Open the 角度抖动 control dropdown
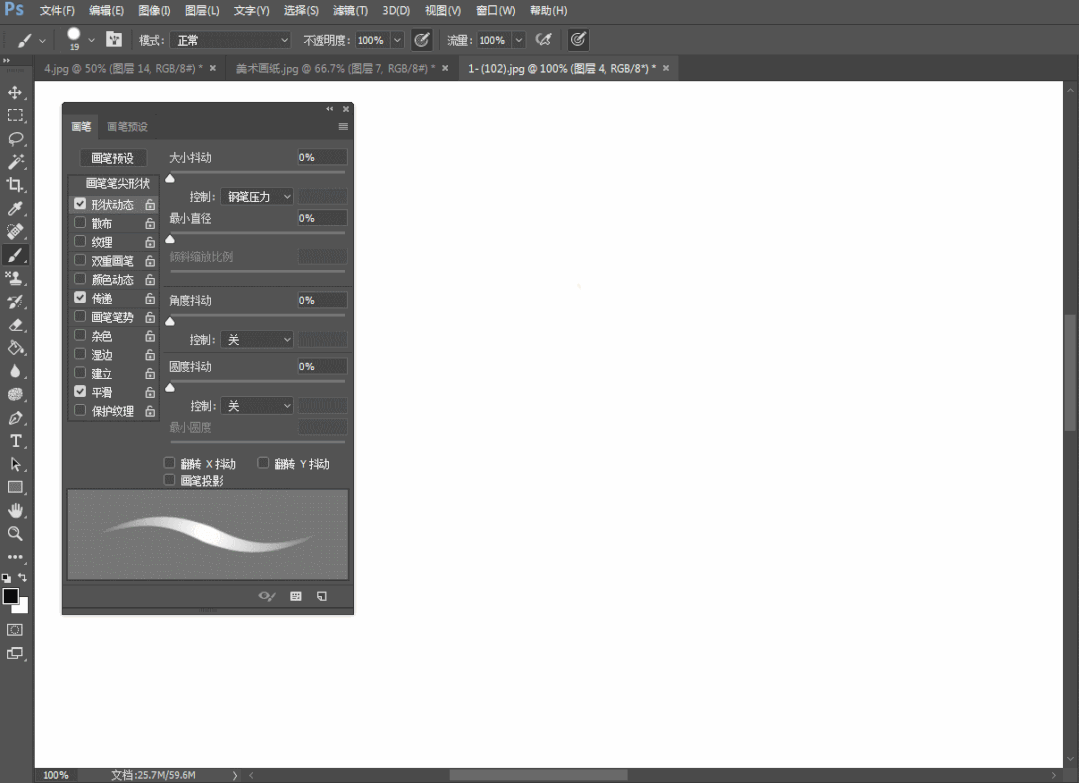1079x783 pixels. coord(257,340)
